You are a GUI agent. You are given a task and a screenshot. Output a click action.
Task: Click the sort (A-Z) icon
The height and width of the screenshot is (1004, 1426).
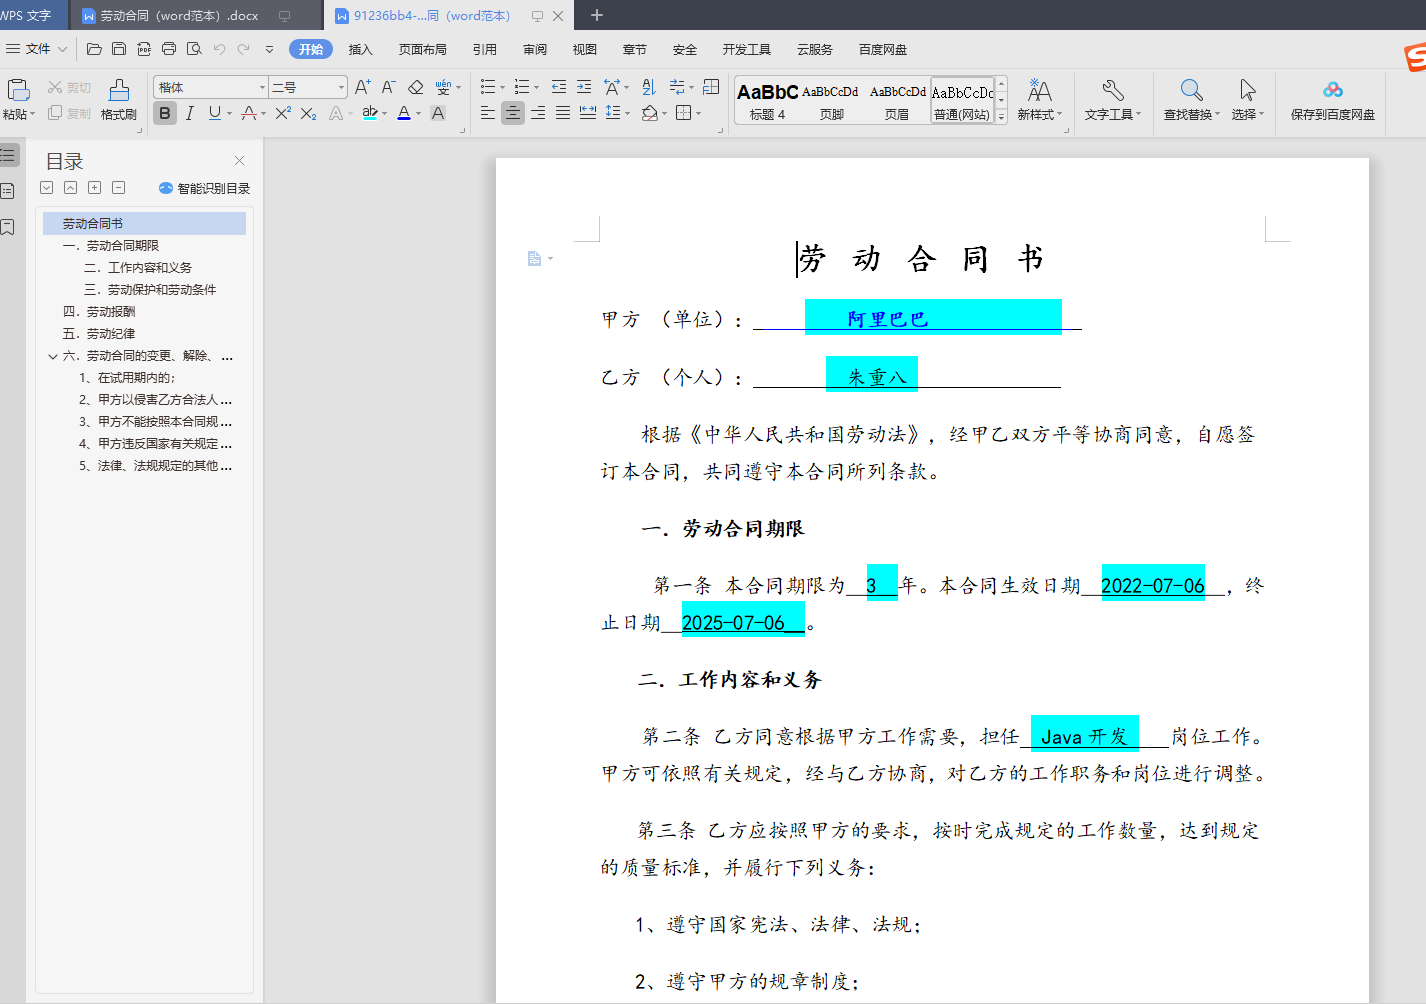point(649,88)
